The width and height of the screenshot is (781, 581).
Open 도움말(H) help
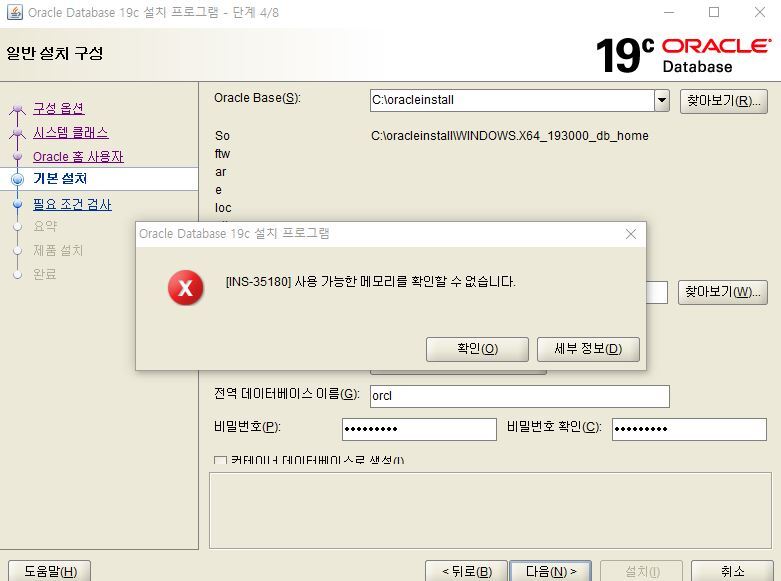coord(50,571)
